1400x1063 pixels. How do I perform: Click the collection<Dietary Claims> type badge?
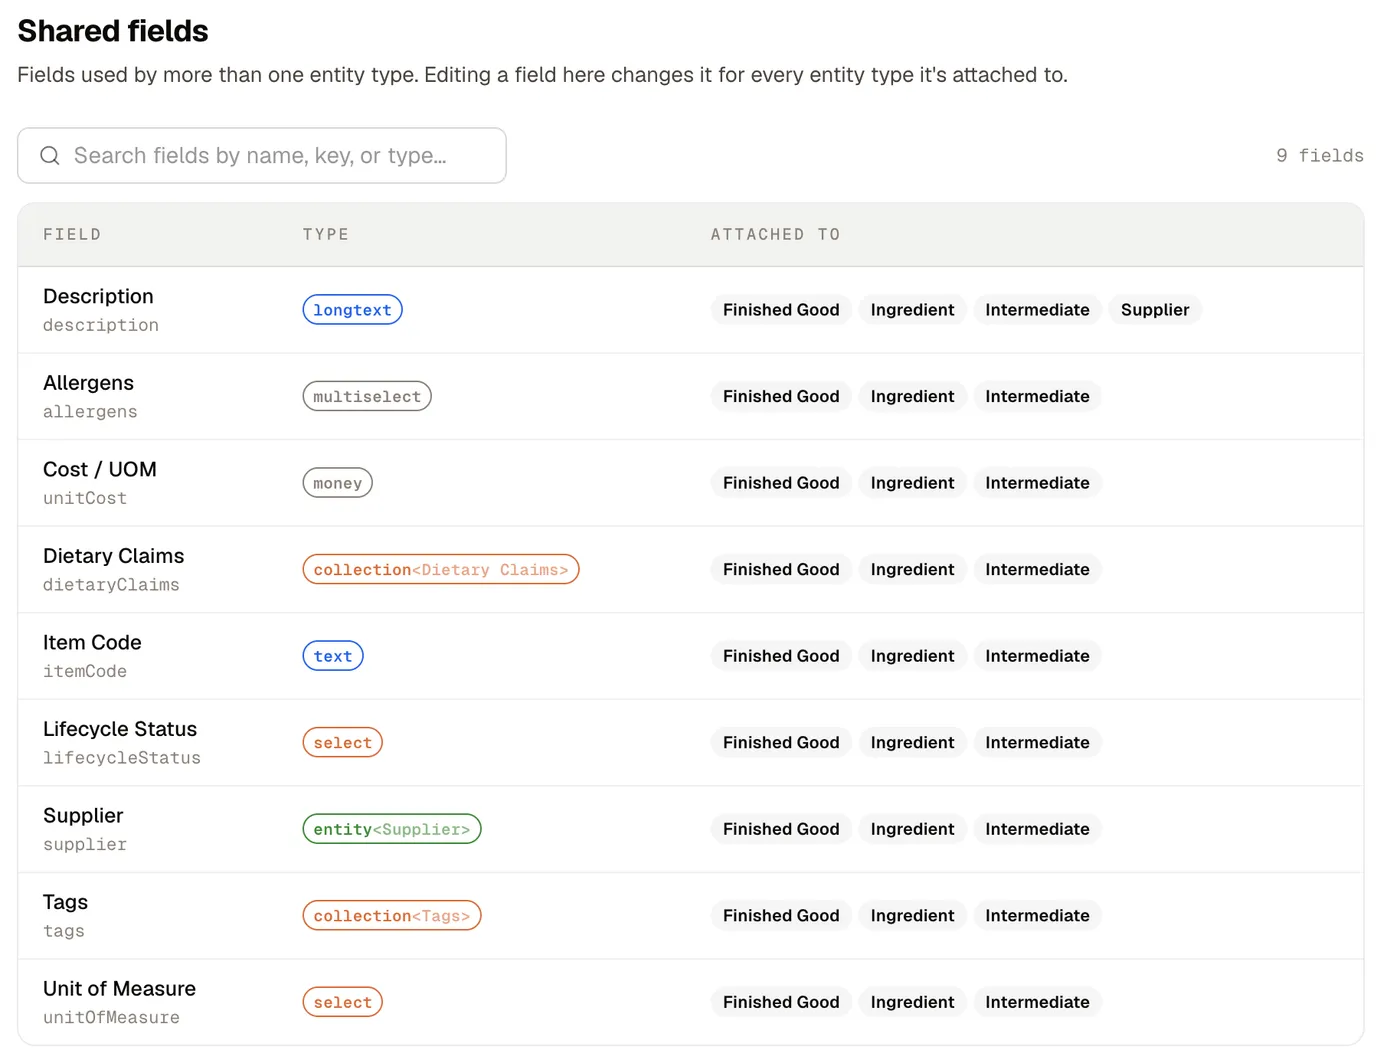click(441, 569)
